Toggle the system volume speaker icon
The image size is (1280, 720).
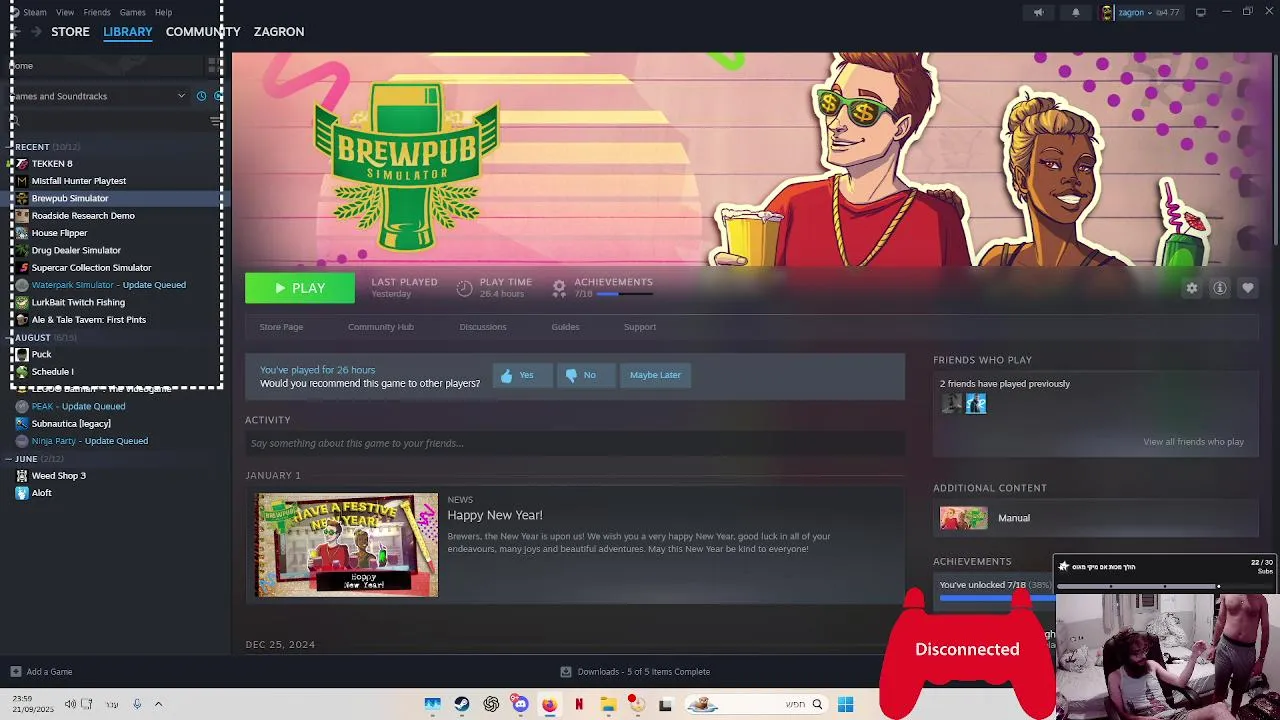pos(70,704)
